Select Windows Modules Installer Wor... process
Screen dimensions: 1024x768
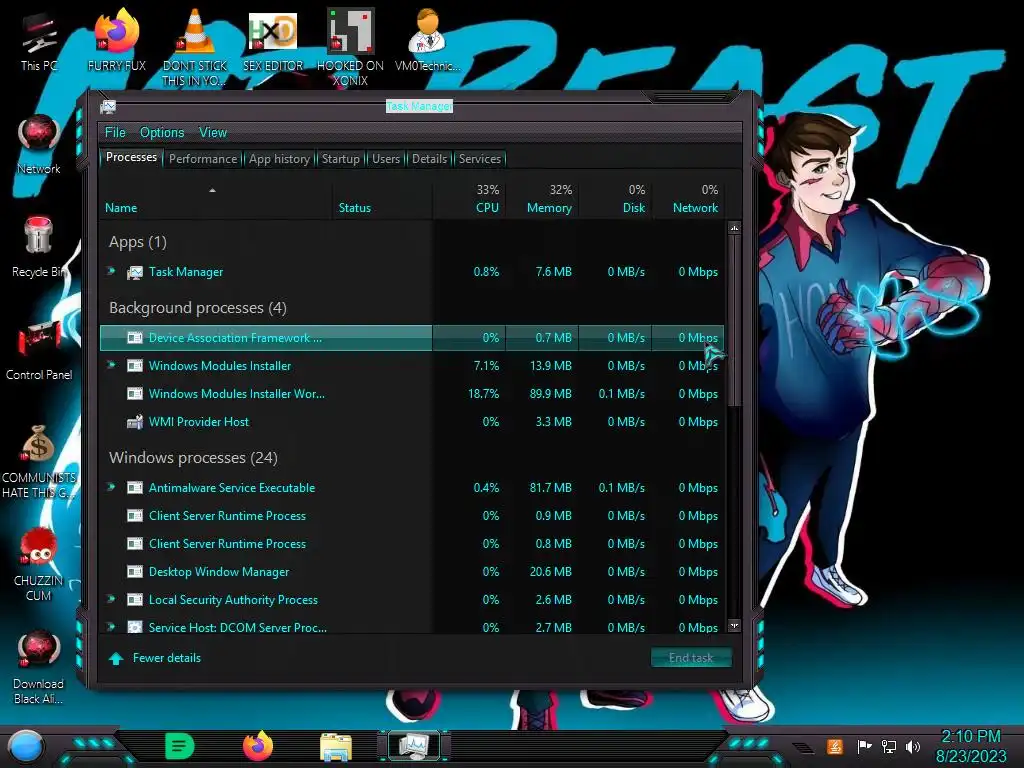pyautogui.click(x=412, y=394)
